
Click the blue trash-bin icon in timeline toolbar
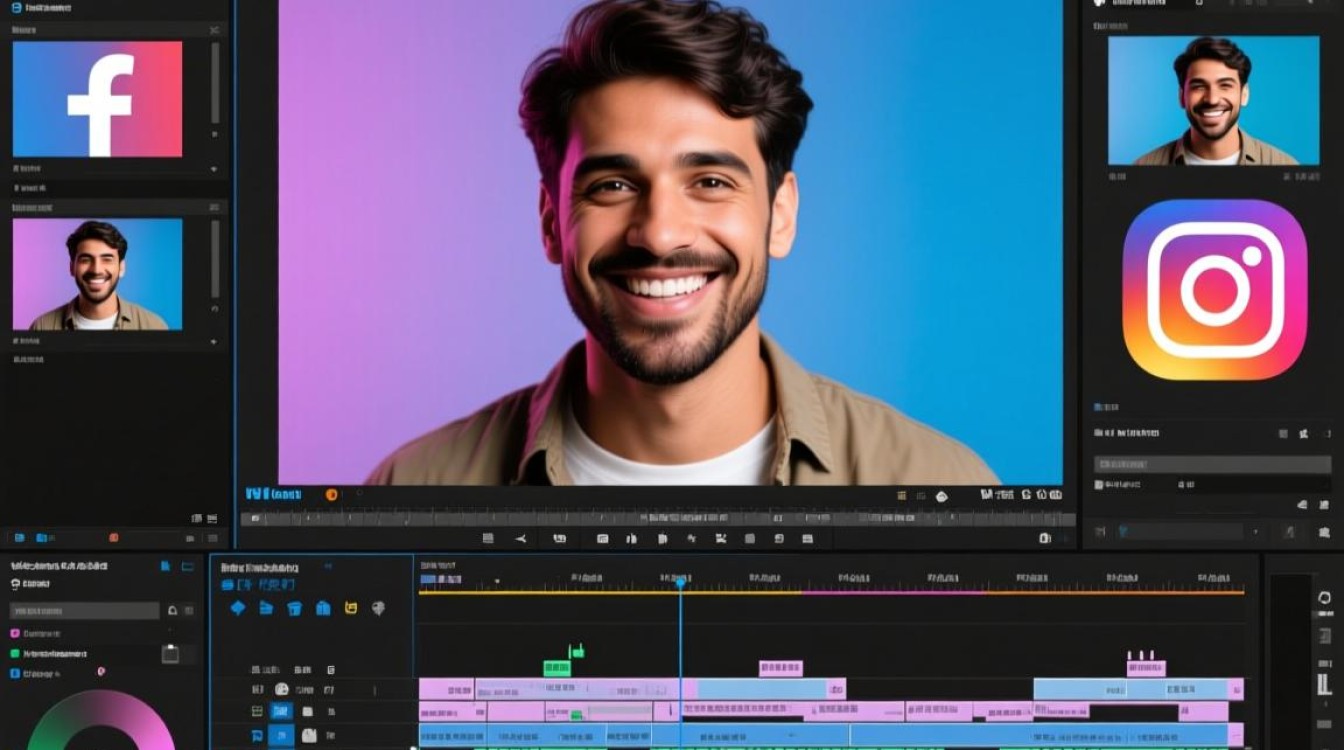point(294,608)
